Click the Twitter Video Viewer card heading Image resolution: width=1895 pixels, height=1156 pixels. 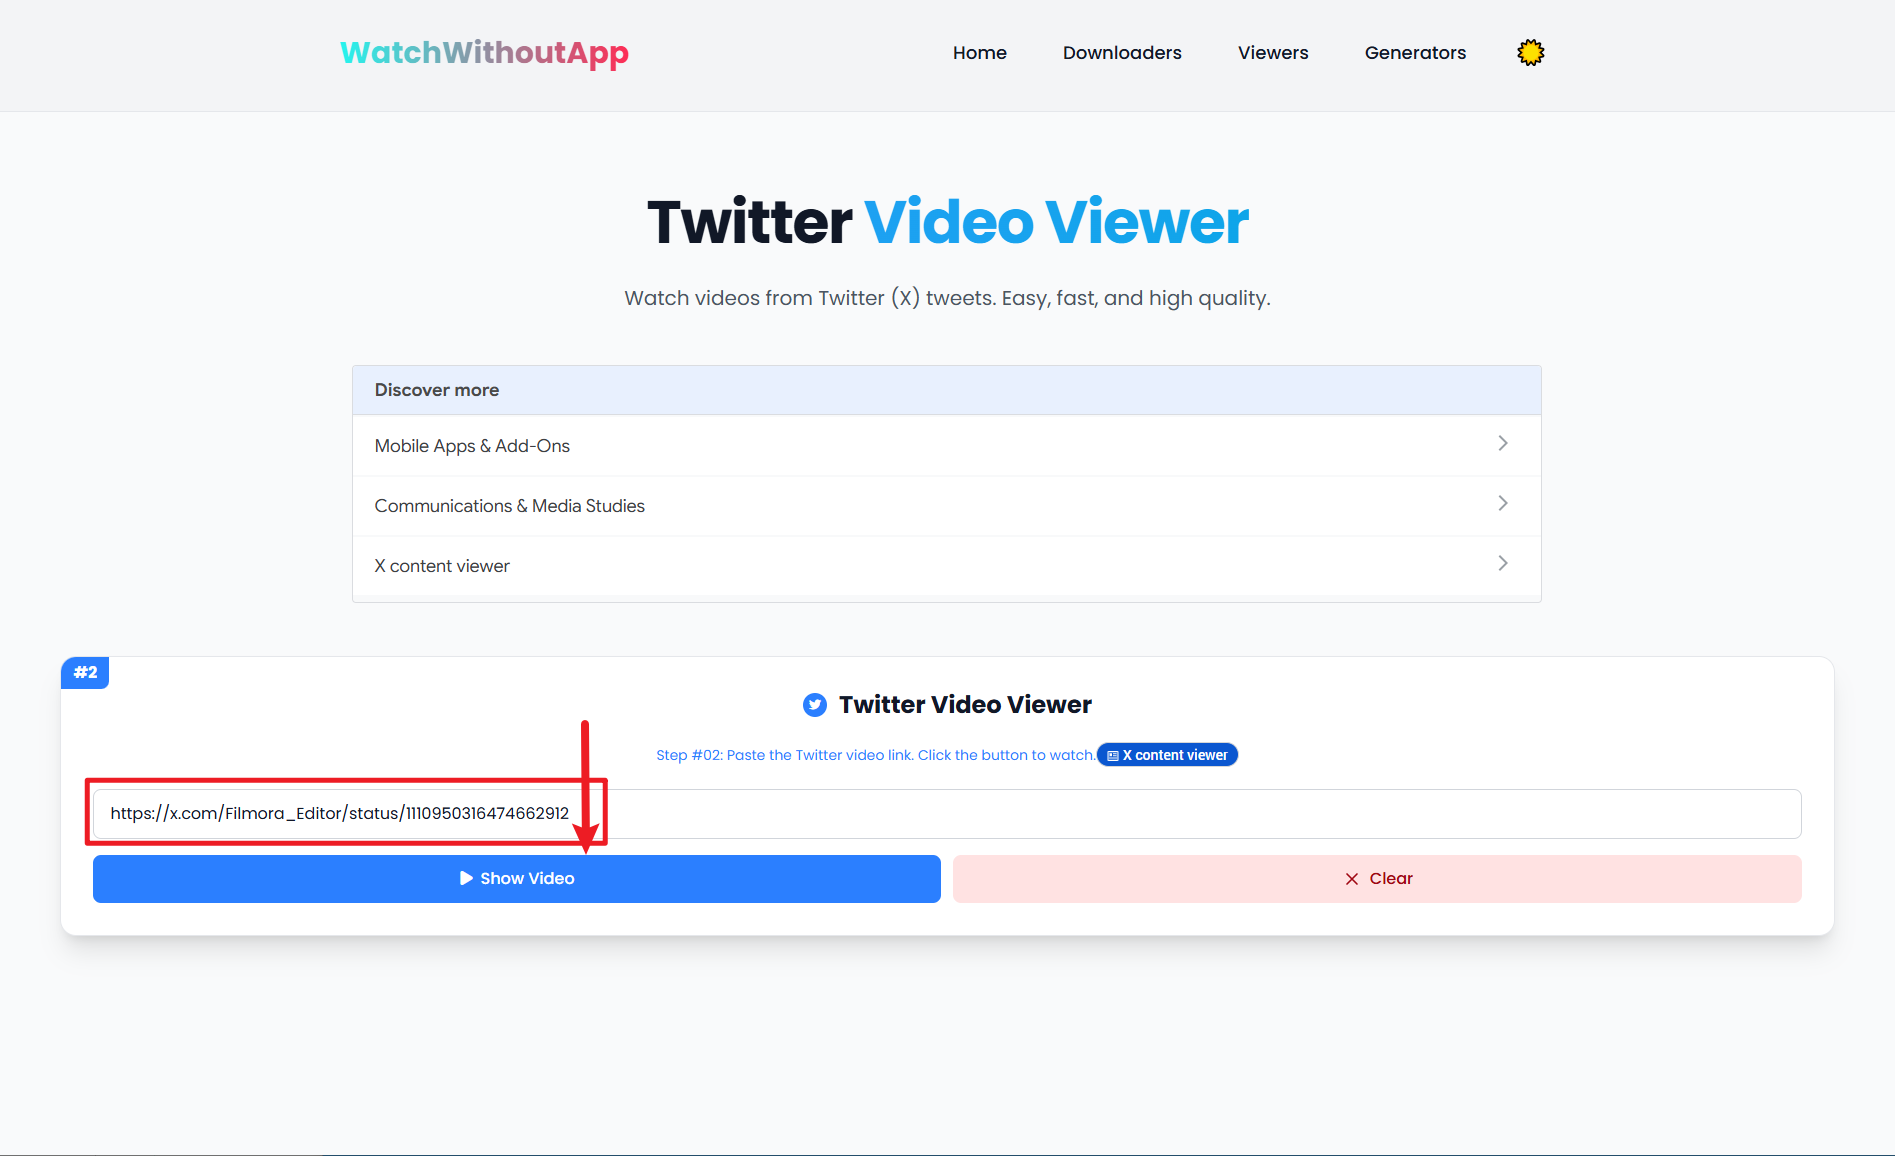965,705
